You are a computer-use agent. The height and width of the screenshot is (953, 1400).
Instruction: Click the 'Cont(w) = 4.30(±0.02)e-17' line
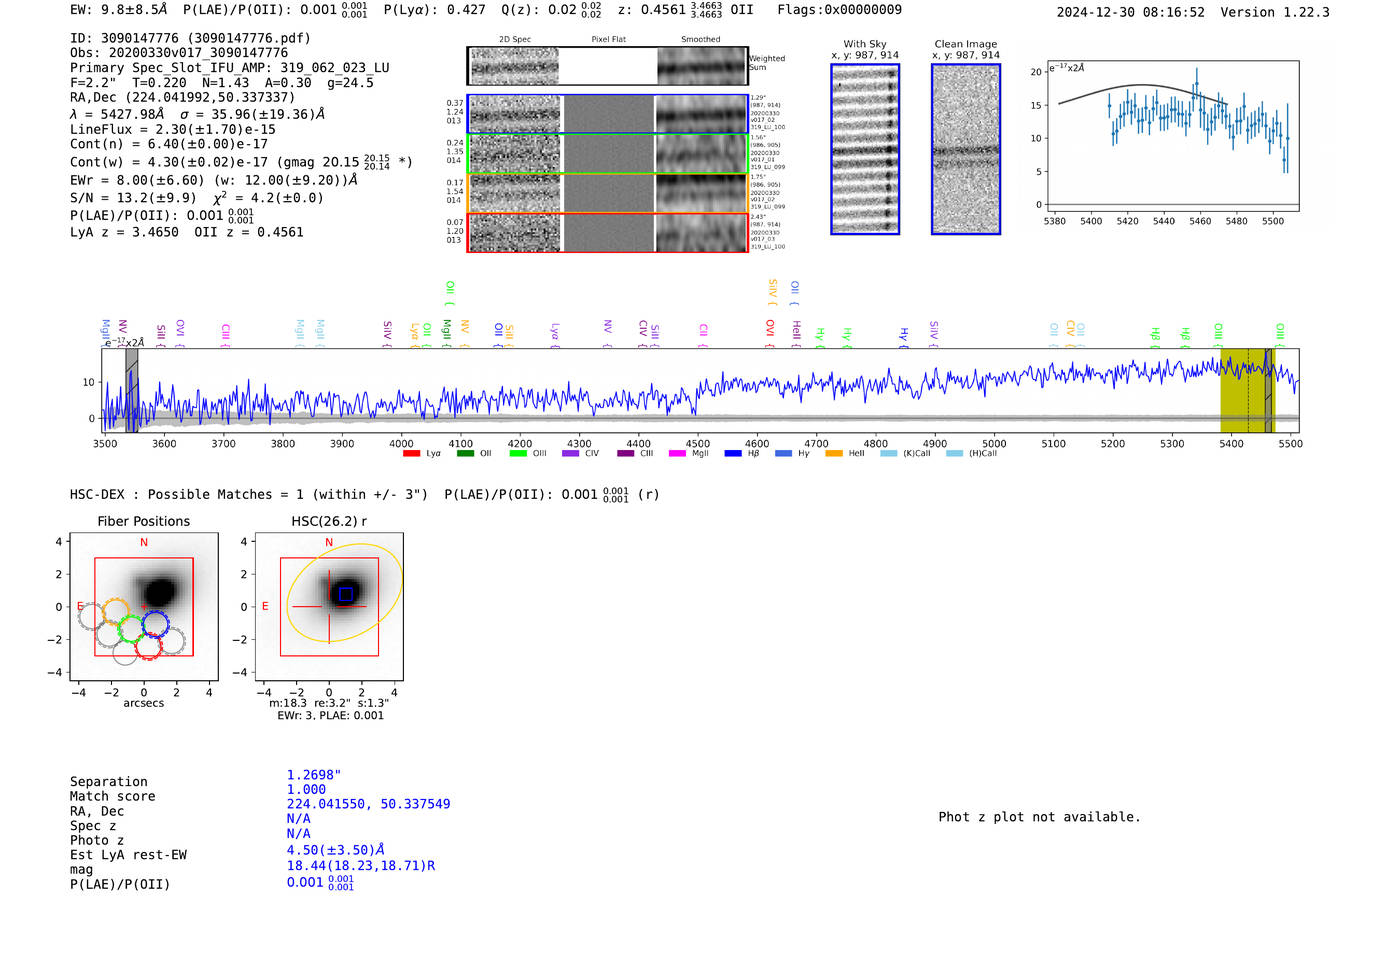pos(169,162)
